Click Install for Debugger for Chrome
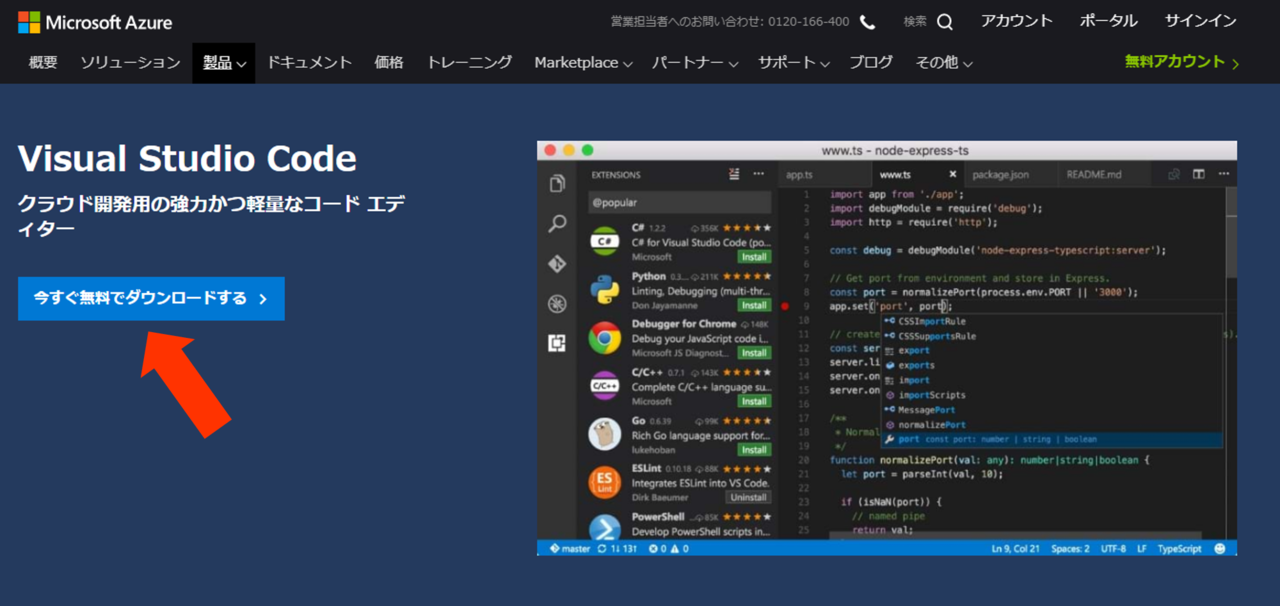 (x=753, y=353)
